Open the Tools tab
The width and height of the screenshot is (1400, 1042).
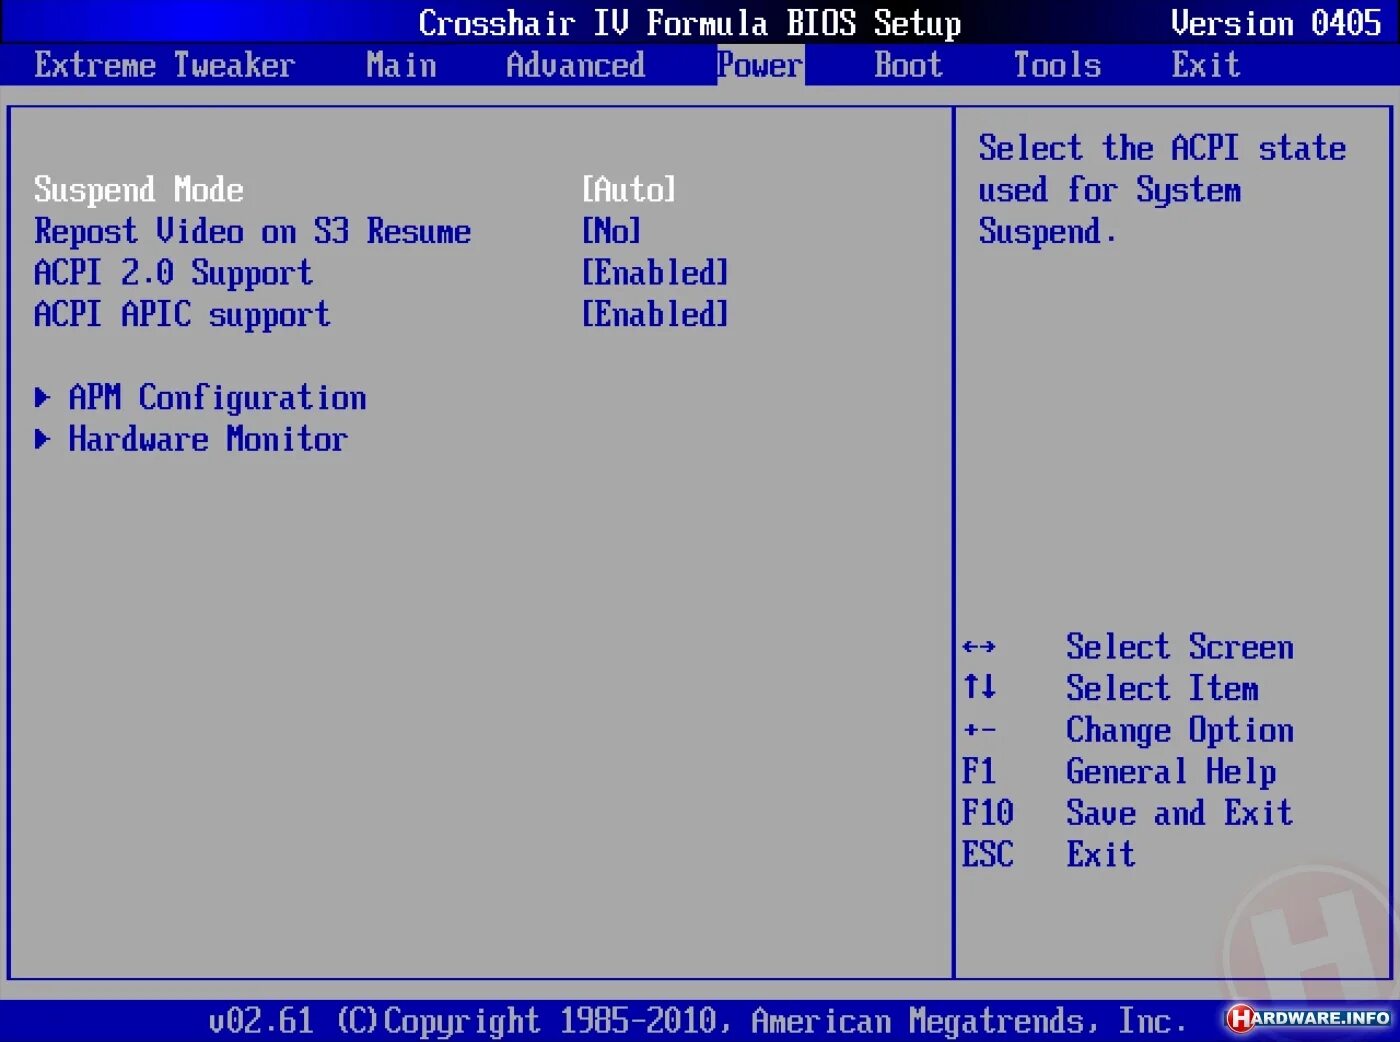point(1057,65)
